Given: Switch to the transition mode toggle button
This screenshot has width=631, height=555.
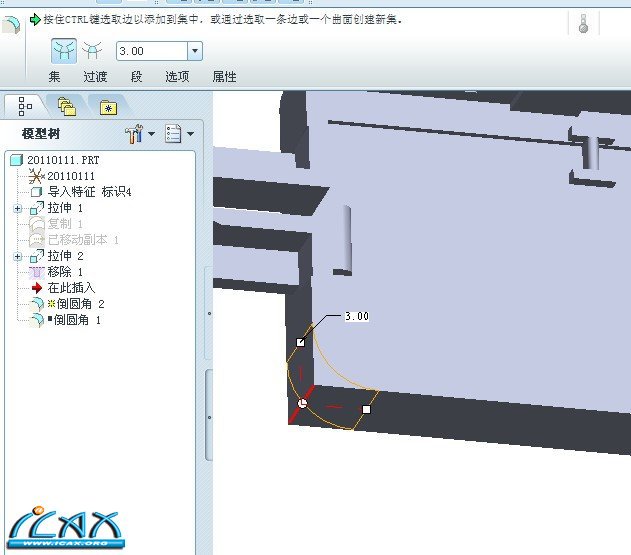Looking at the screenshot, I should 92,51.
